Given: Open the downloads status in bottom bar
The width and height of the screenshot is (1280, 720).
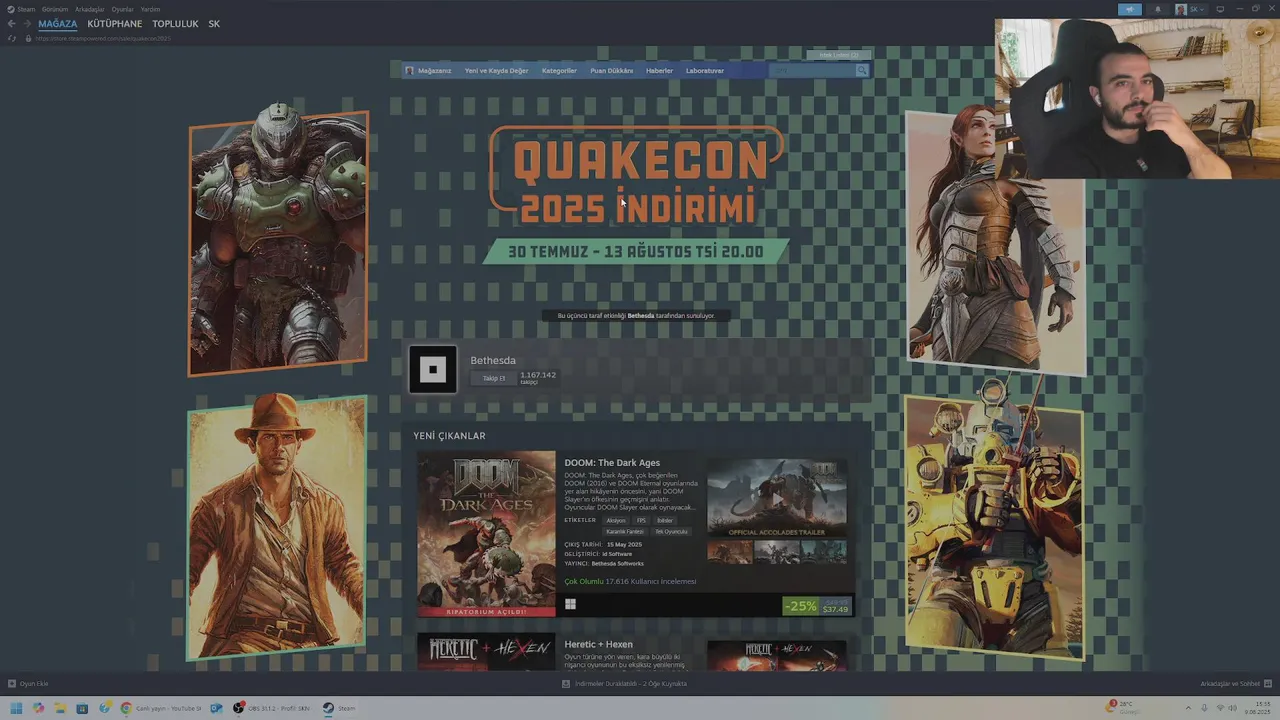Looking at the screenshot, I should 624,684.
